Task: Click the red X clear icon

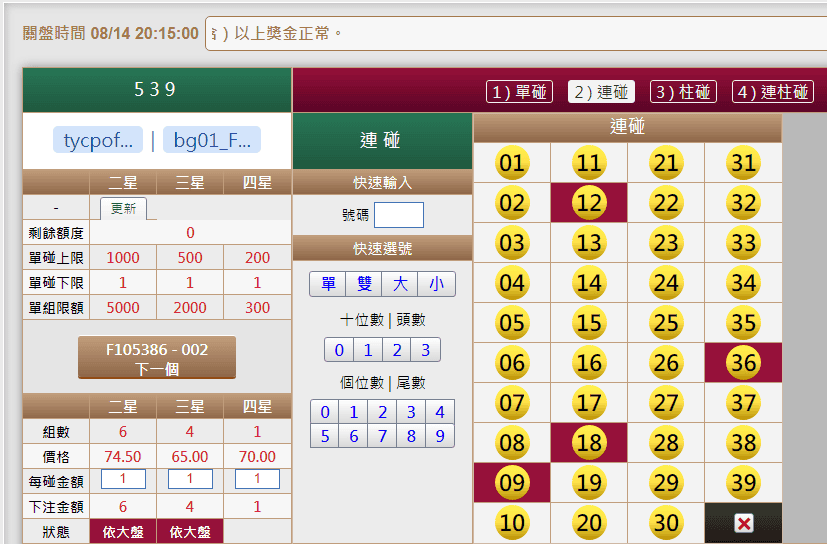Action: pos(744,523)
